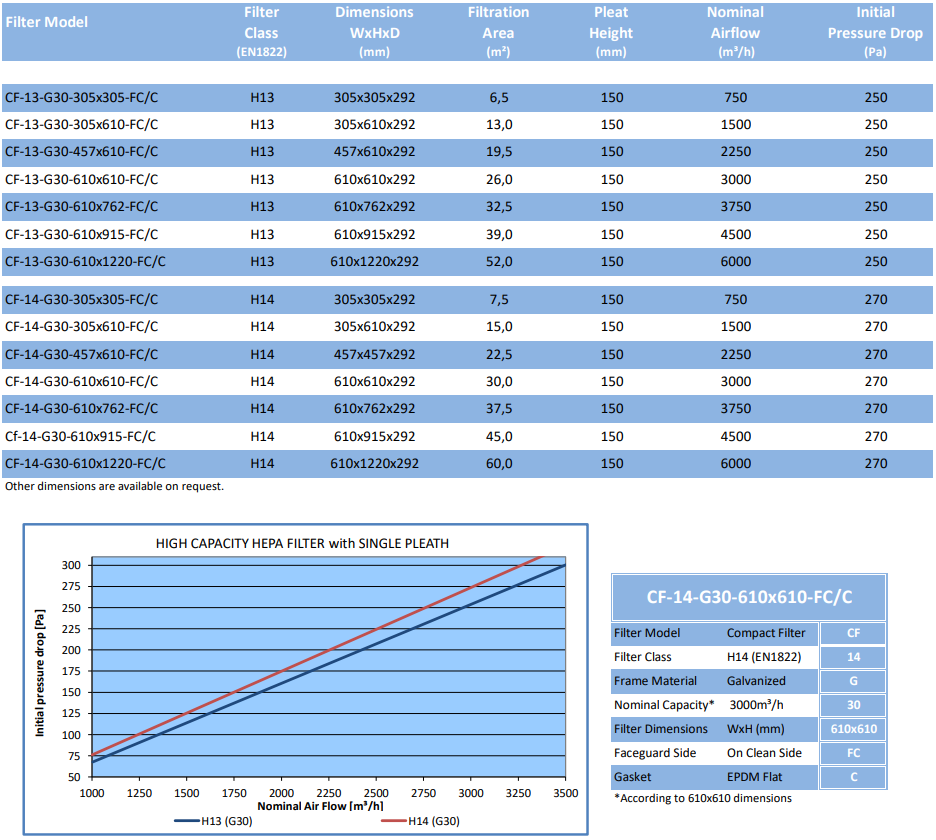The image size is (936, 840).
Task: Select the 13,0 filtration area value
Action: (x=499, y=125)
